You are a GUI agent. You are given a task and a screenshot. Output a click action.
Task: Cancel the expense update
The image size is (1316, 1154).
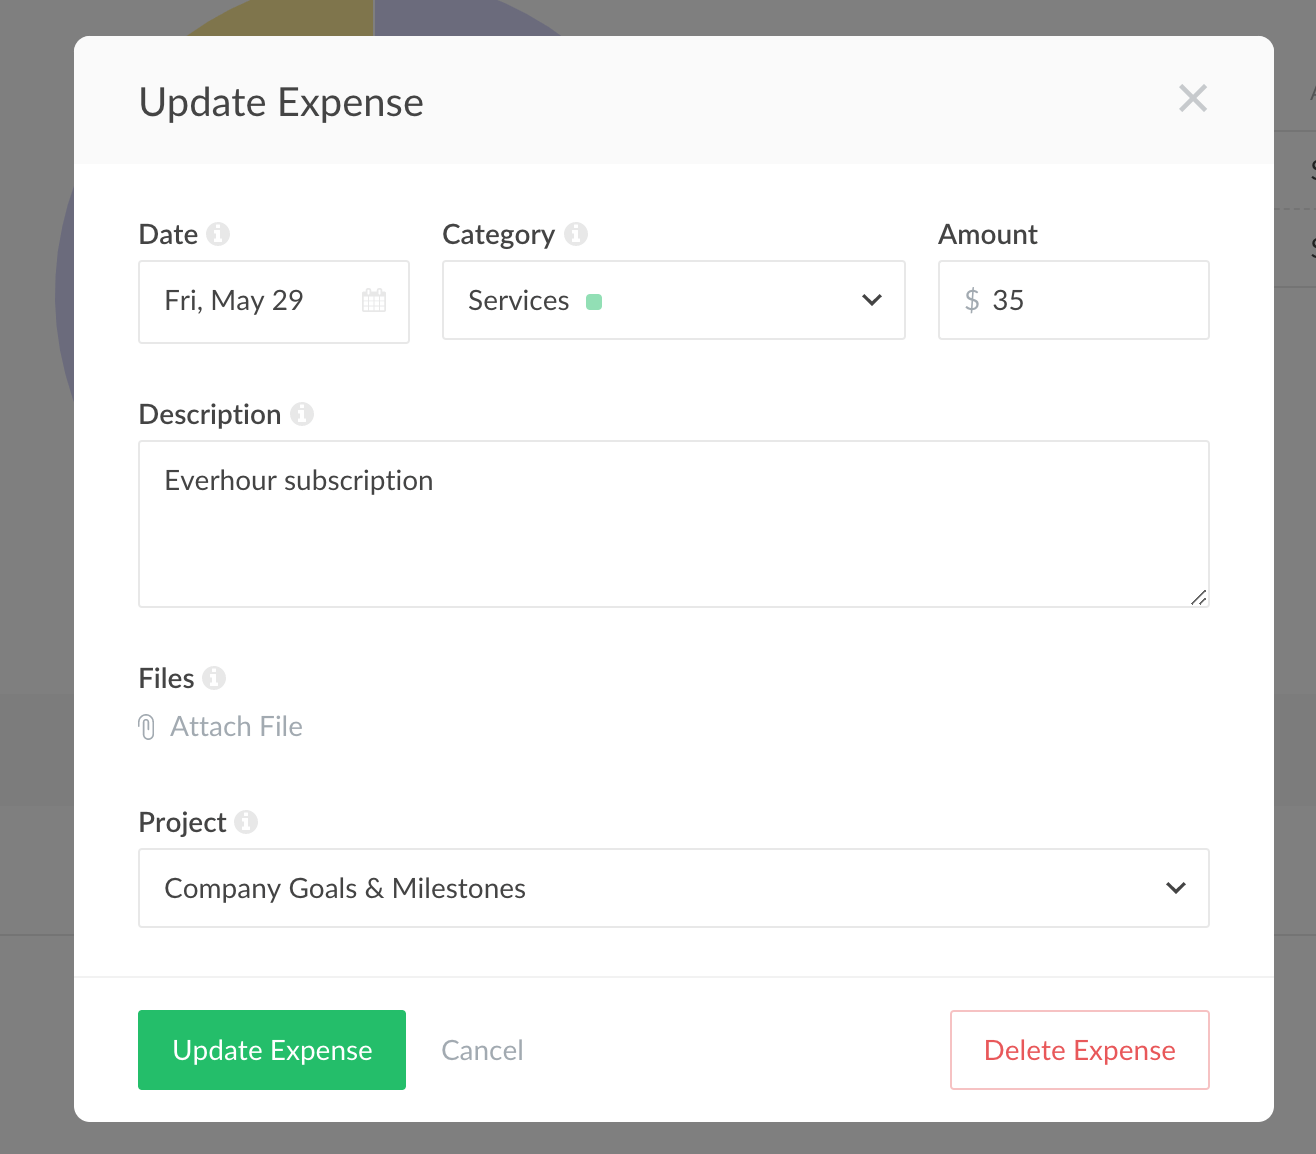[482, 1050]
